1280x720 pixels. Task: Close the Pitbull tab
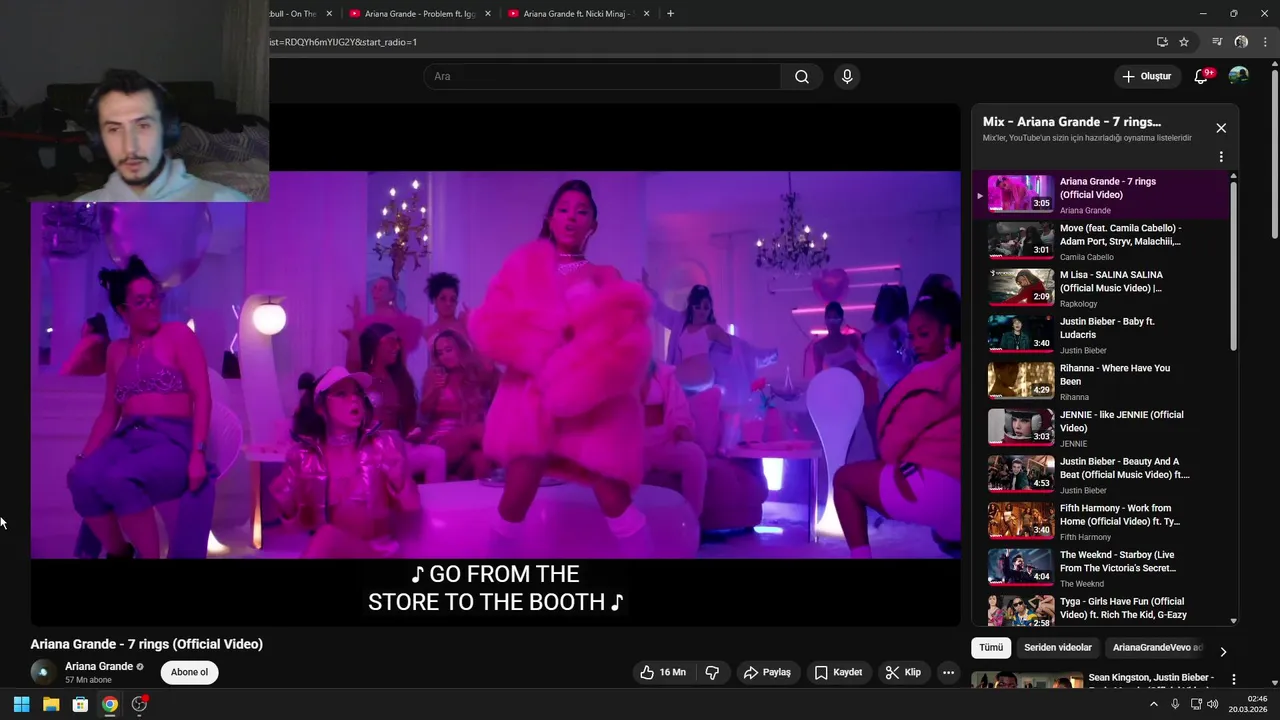tap(329, 14)
